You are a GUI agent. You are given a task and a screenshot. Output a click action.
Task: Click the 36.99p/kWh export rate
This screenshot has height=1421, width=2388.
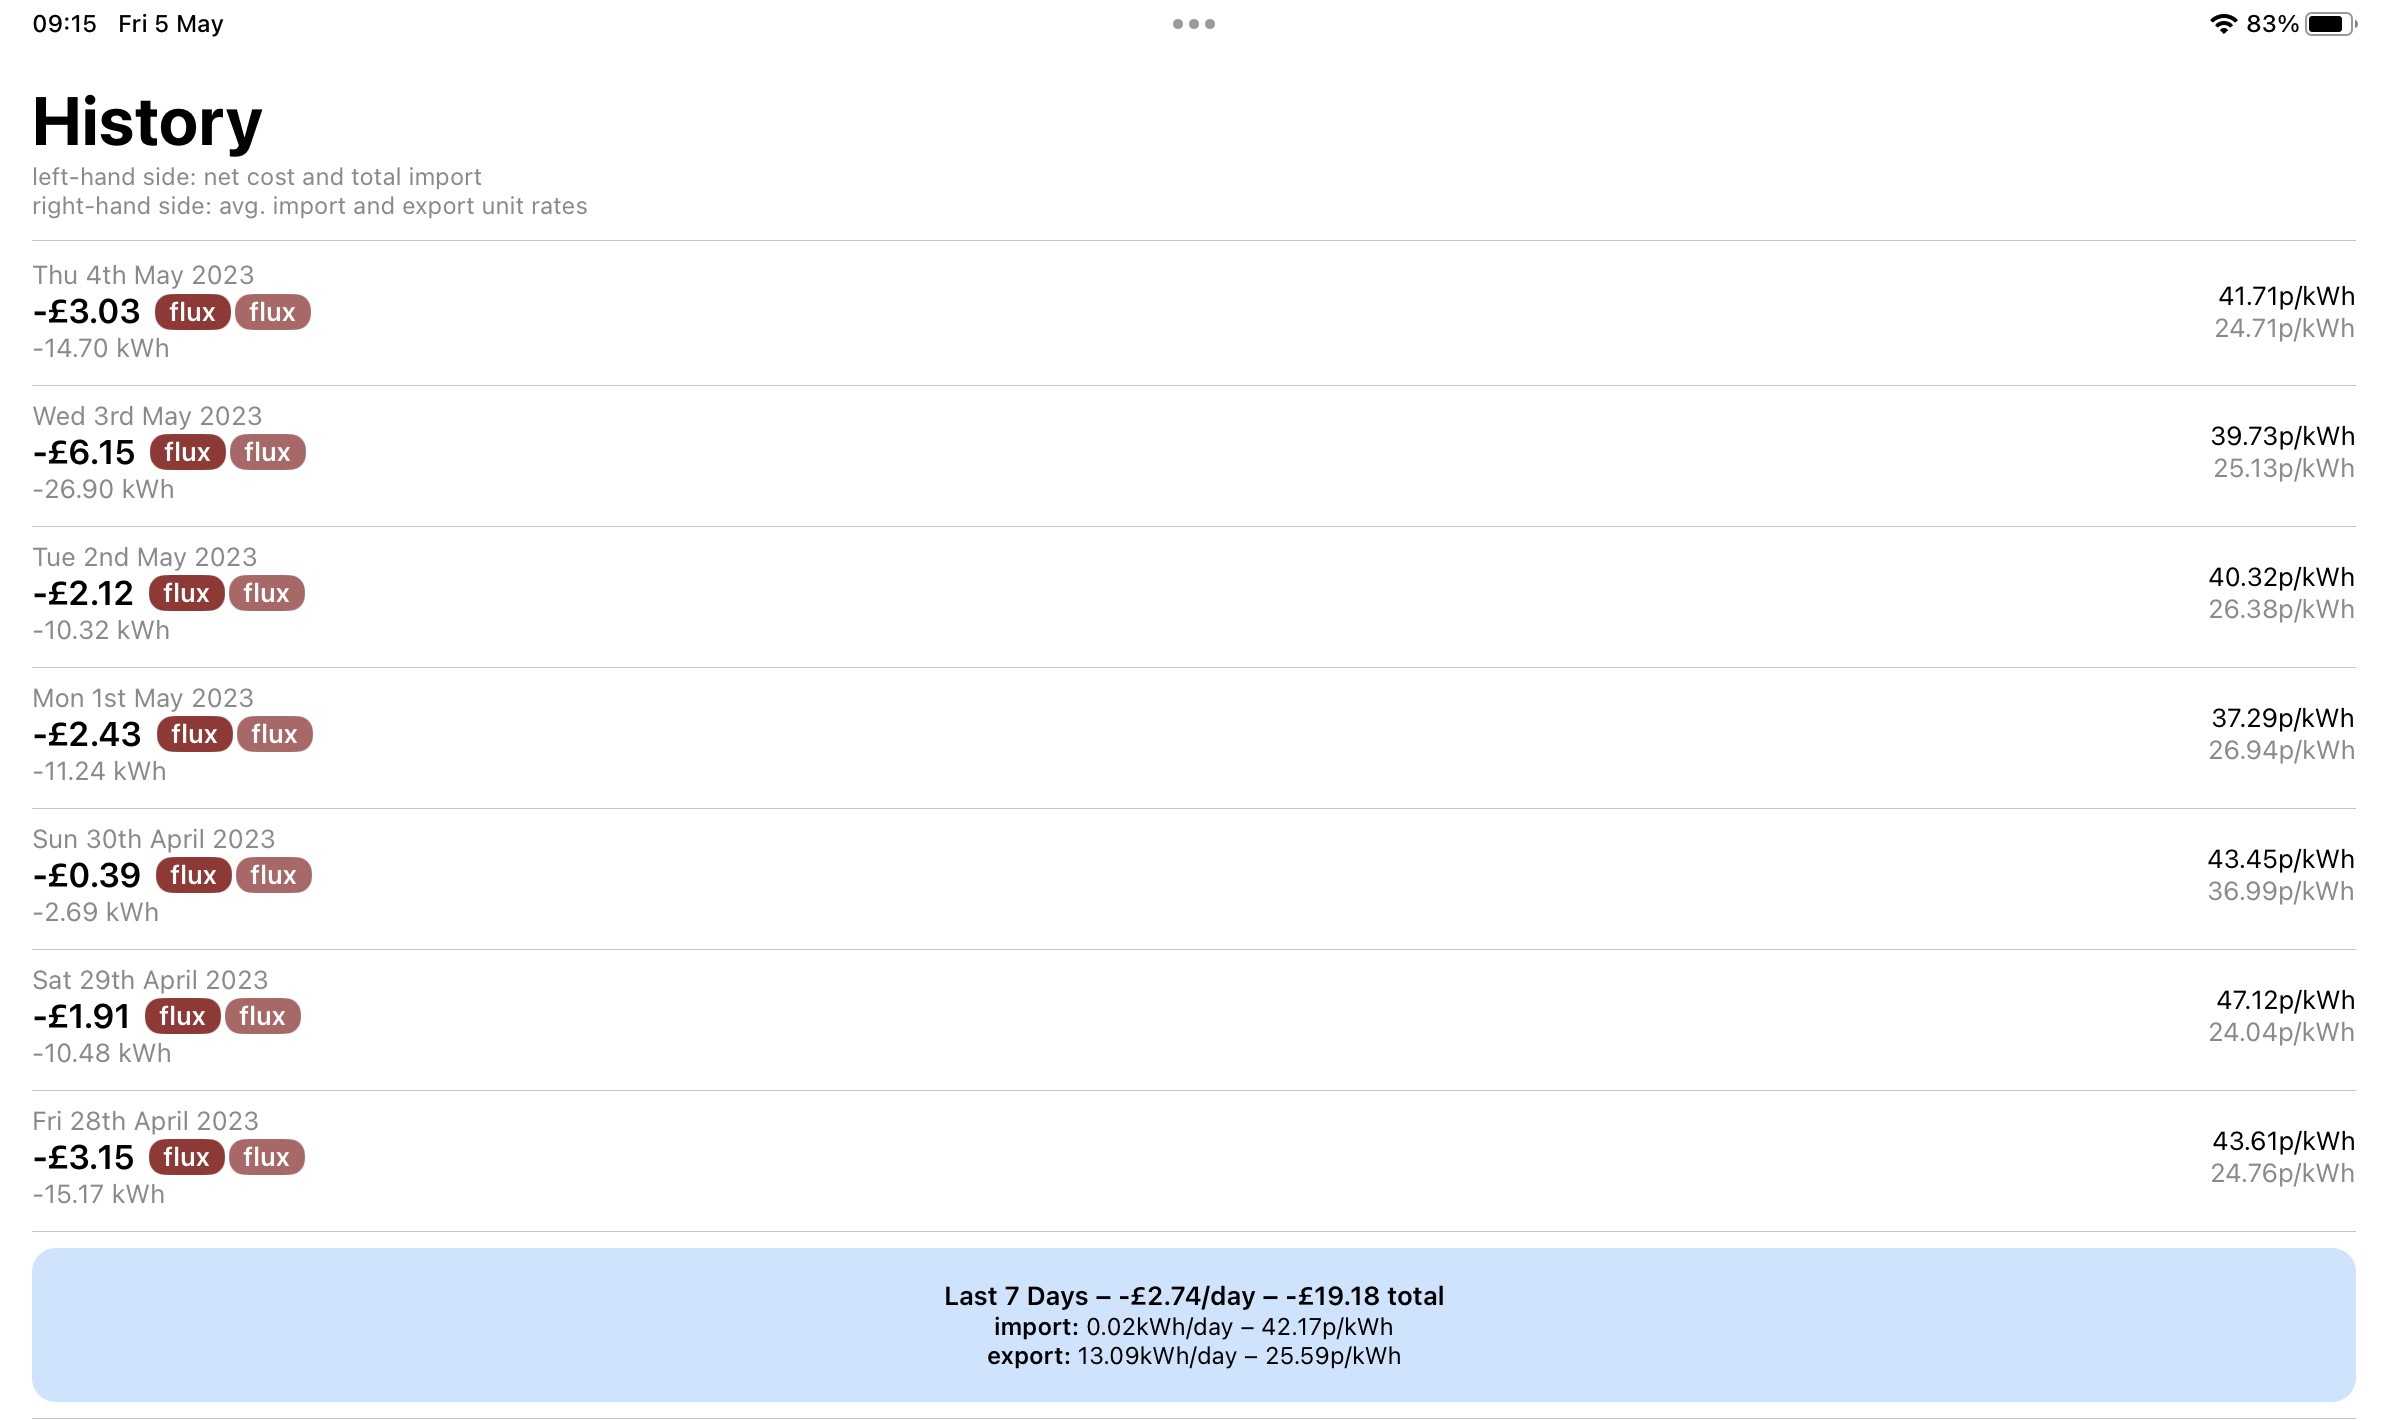[x=2281, y=892]
